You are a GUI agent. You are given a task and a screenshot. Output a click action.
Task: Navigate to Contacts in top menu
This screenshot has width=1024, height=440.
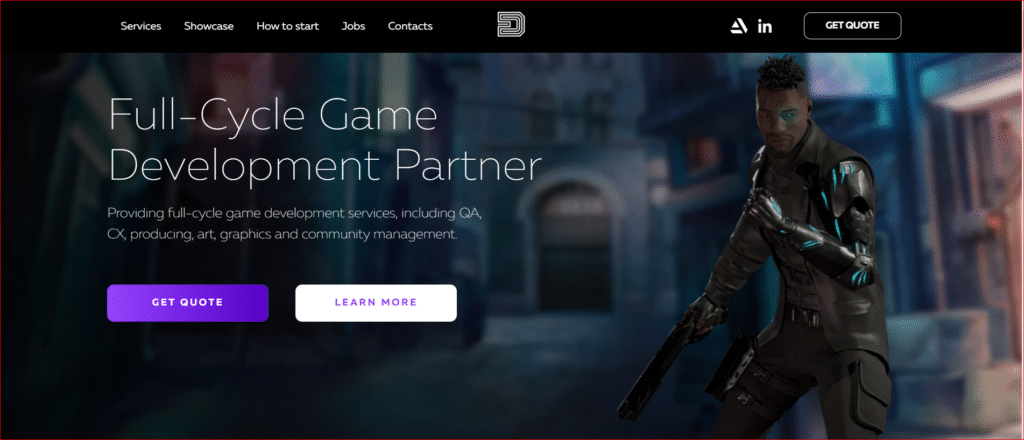pyautogui.click(x=410, y=26)
